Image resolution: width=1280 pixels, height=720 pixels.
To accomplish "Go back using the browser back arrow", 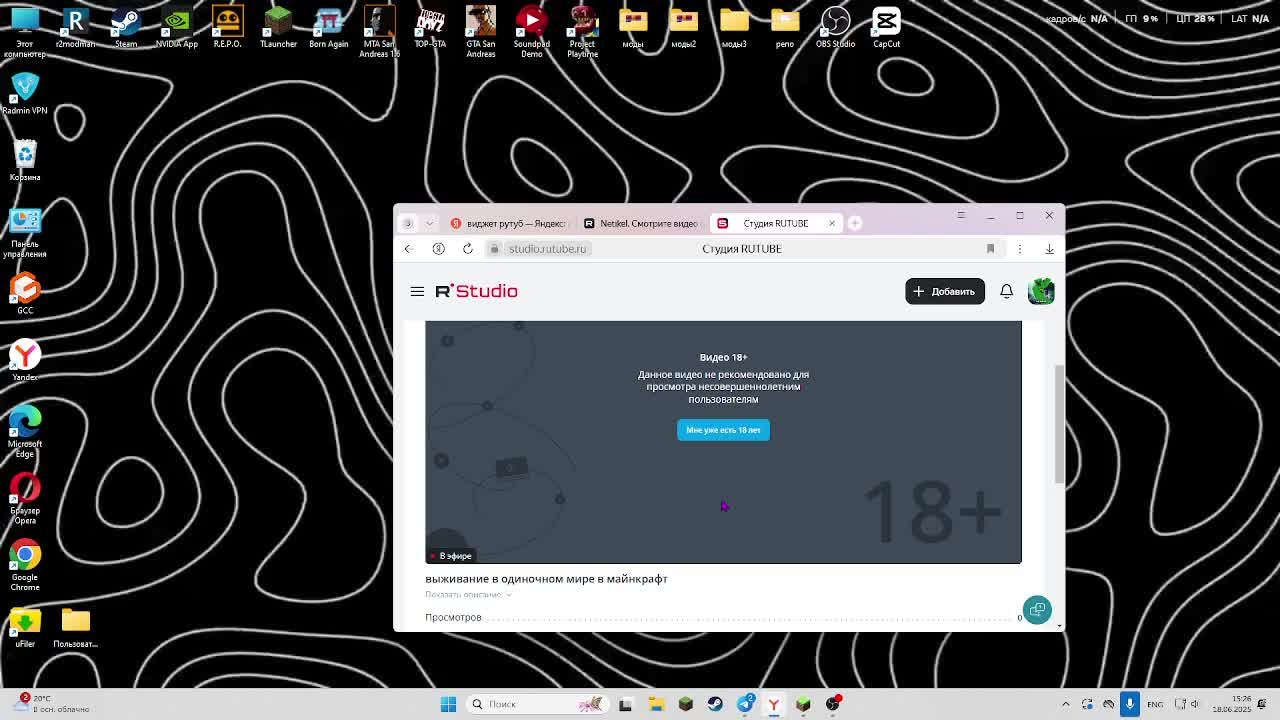I will pos(408,249).
